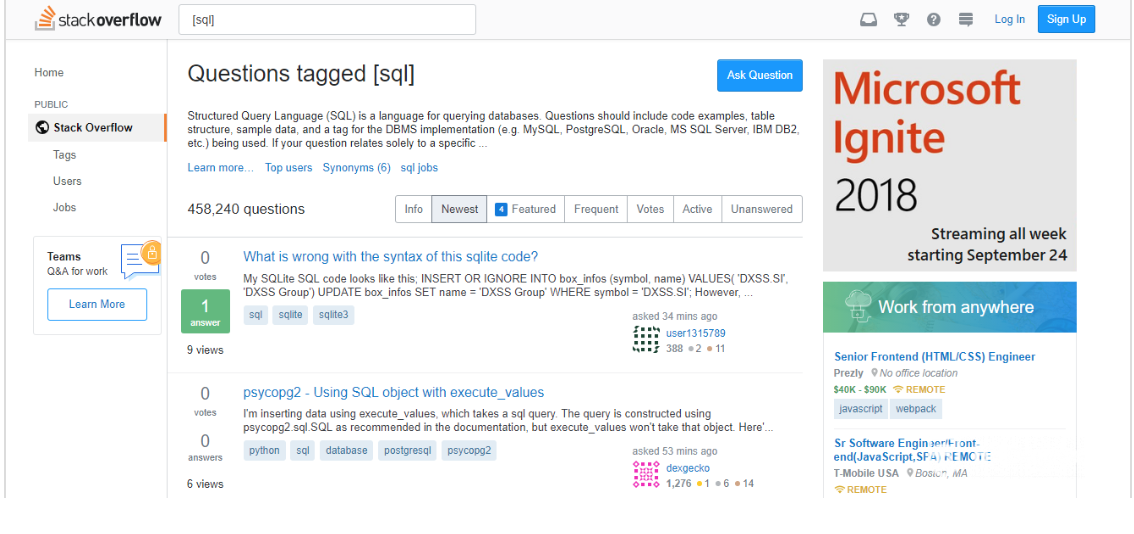Click the sqlite3 tag

[333, 315]
